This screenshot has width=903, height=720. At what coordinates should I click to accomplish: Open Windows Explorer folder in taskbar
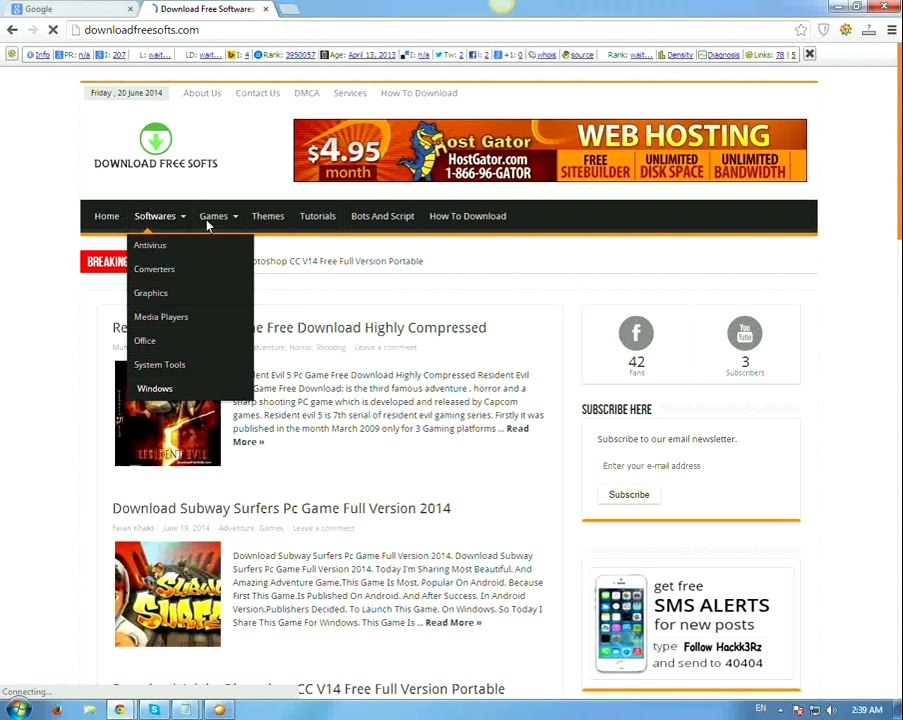click(89, 710)
